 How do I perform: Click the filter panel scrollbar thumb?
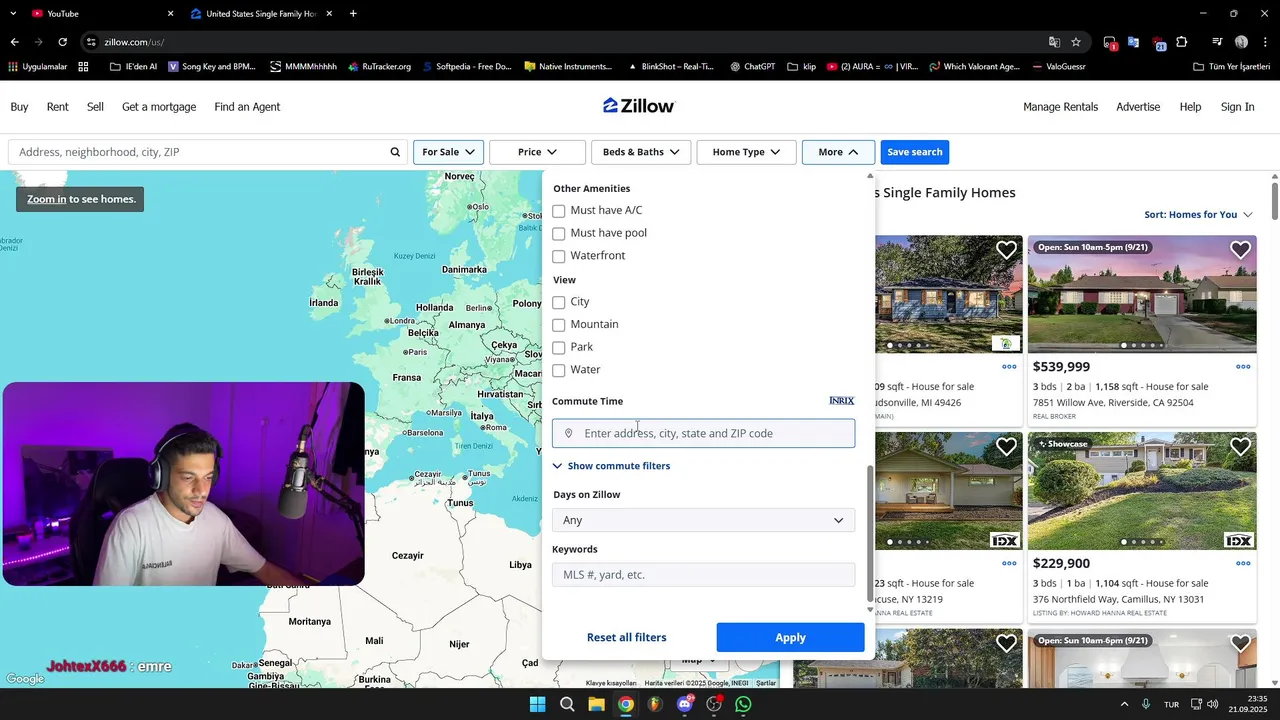point(869,532)
